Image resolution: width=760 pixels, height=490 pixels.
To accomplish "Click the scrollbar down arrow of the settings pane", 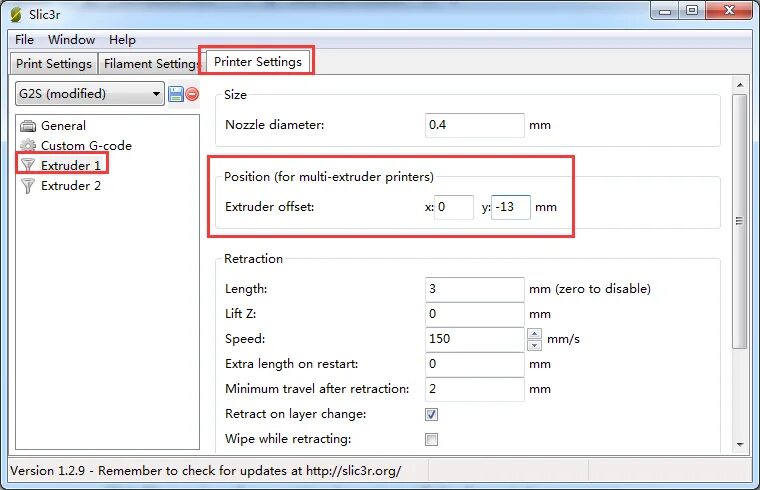I will click(x=740, y=444).
